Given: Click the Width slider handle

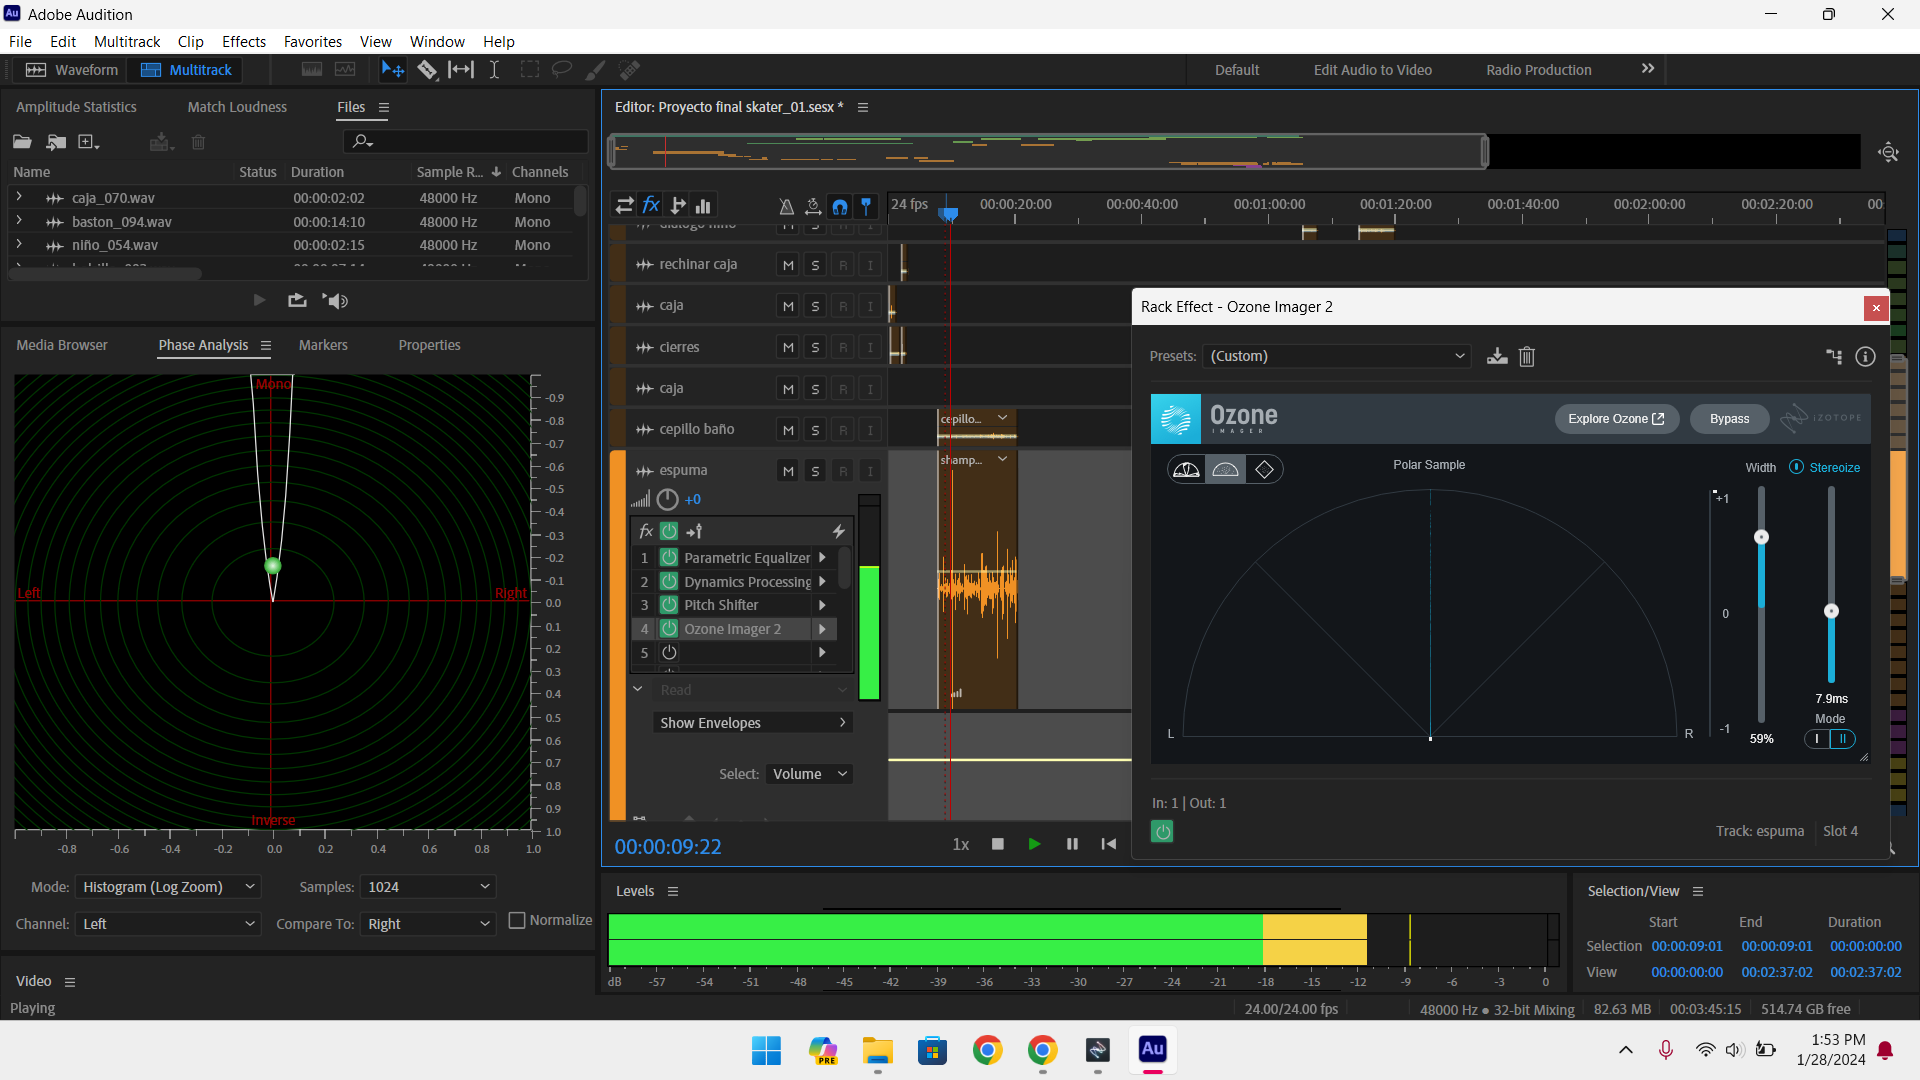Looking at the screenshot, I should (x=1761, y=538).
